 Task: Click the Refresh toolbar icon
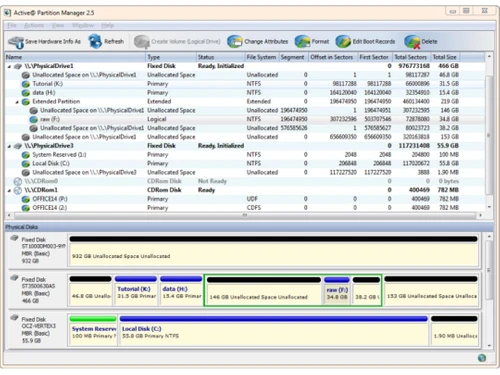coord(95,41)
